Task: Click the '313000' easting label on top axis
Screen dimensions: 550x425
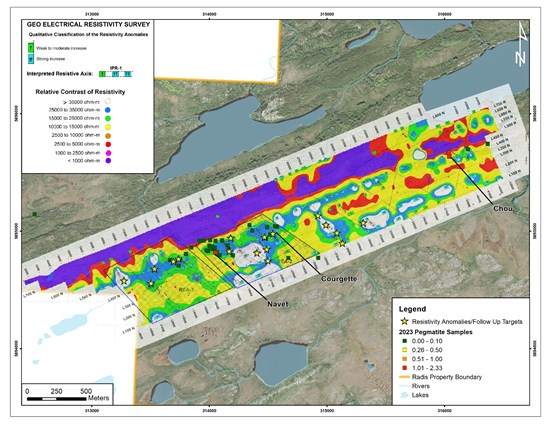Action: 92,14
